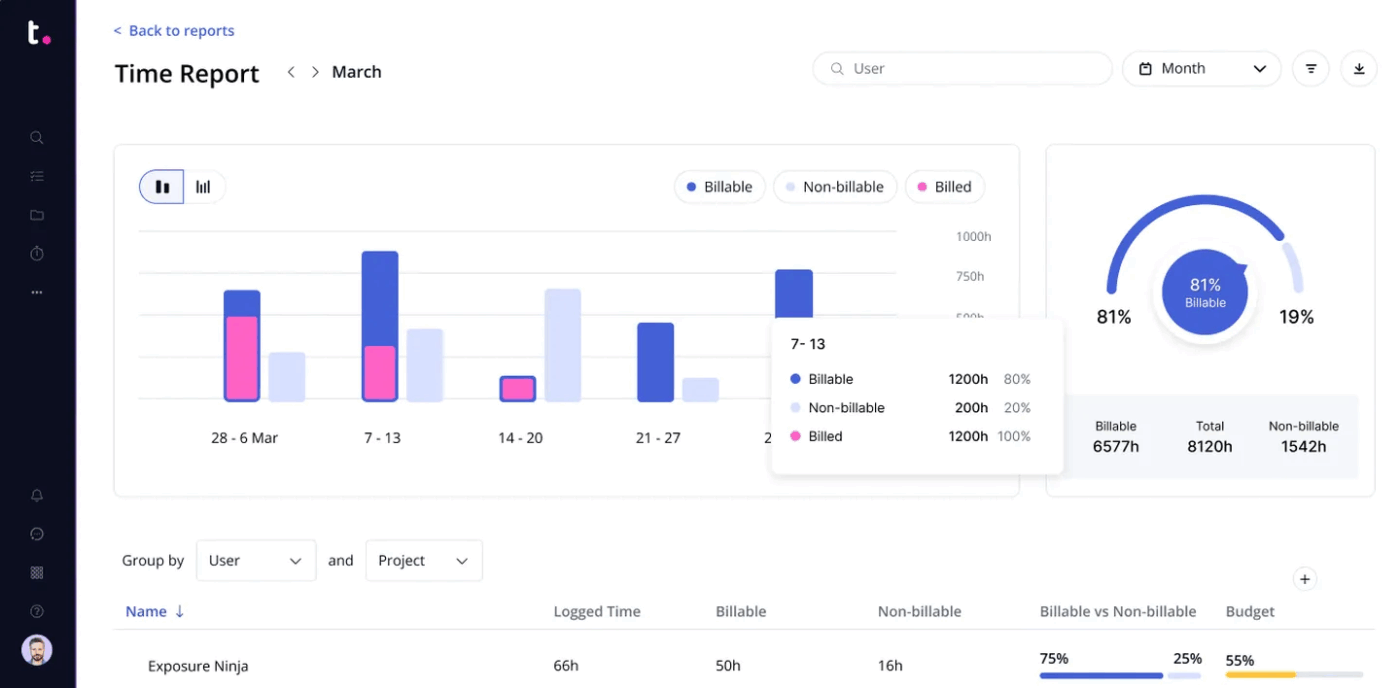Open the Project grouping dropdown
The image size is (1400, 688).
[x=423, y=560]
